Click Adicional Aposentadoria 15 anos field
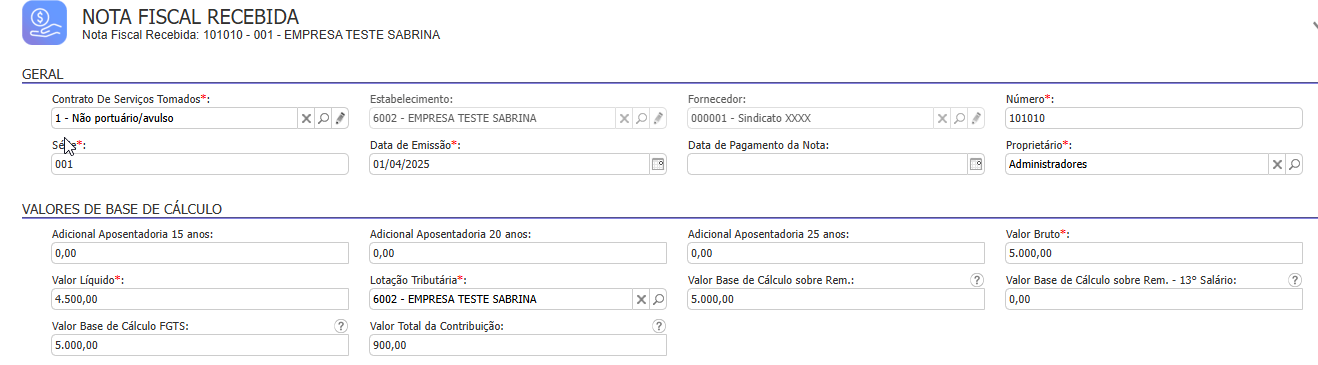This screenshot has height=365, width=1318. tap(200, 253)
